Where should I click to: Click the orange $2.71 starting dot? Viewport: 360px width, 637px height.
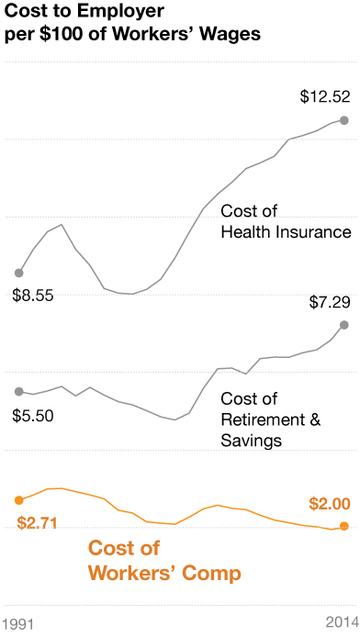click(19, 500)
